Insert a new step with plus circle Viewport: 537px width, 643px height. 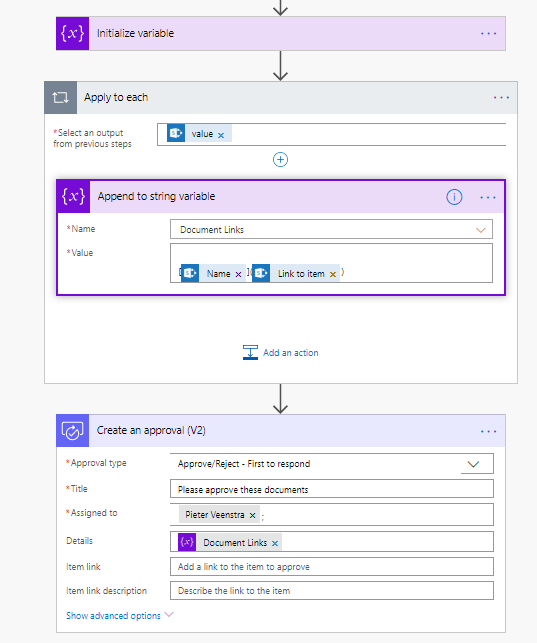[280, 160]
